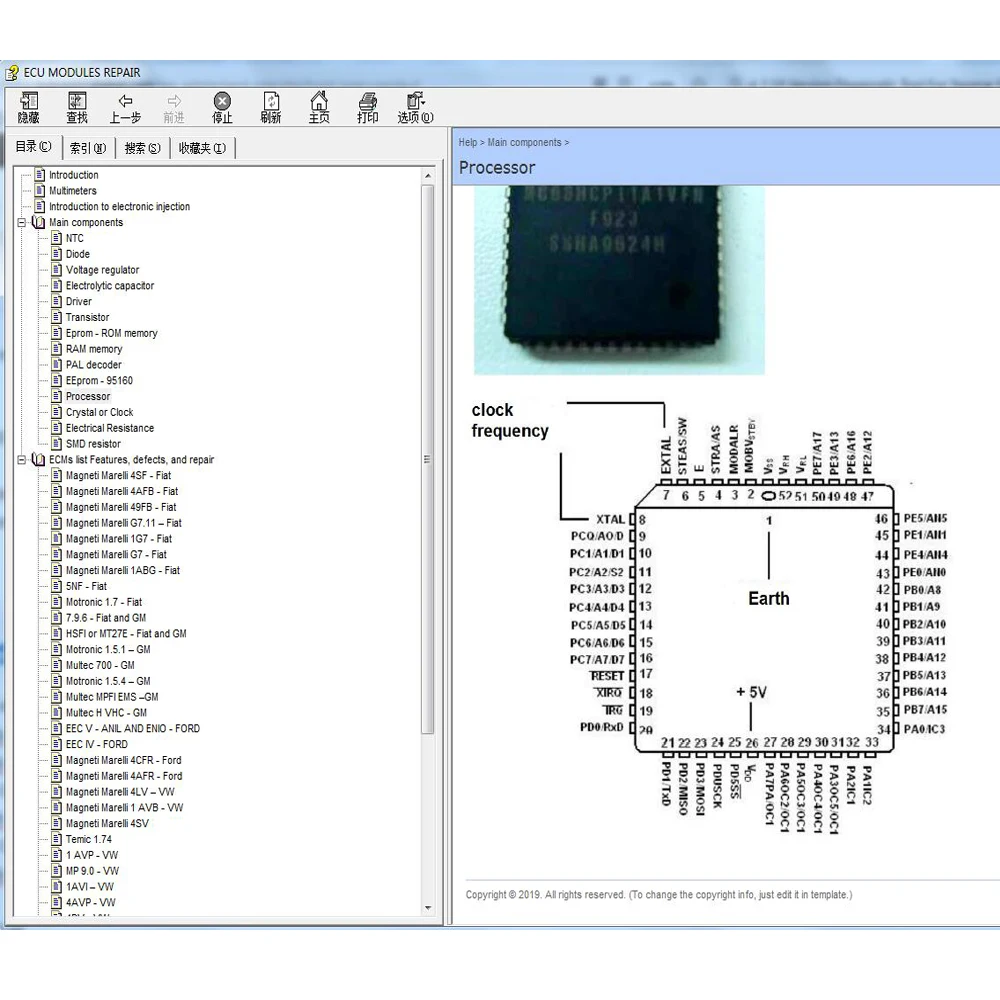The width and height of the screenshot is (1000, 1000).
Task: Click the tree scrollbar down arrow
Action: pyautogui.click(x=429, y=908)
